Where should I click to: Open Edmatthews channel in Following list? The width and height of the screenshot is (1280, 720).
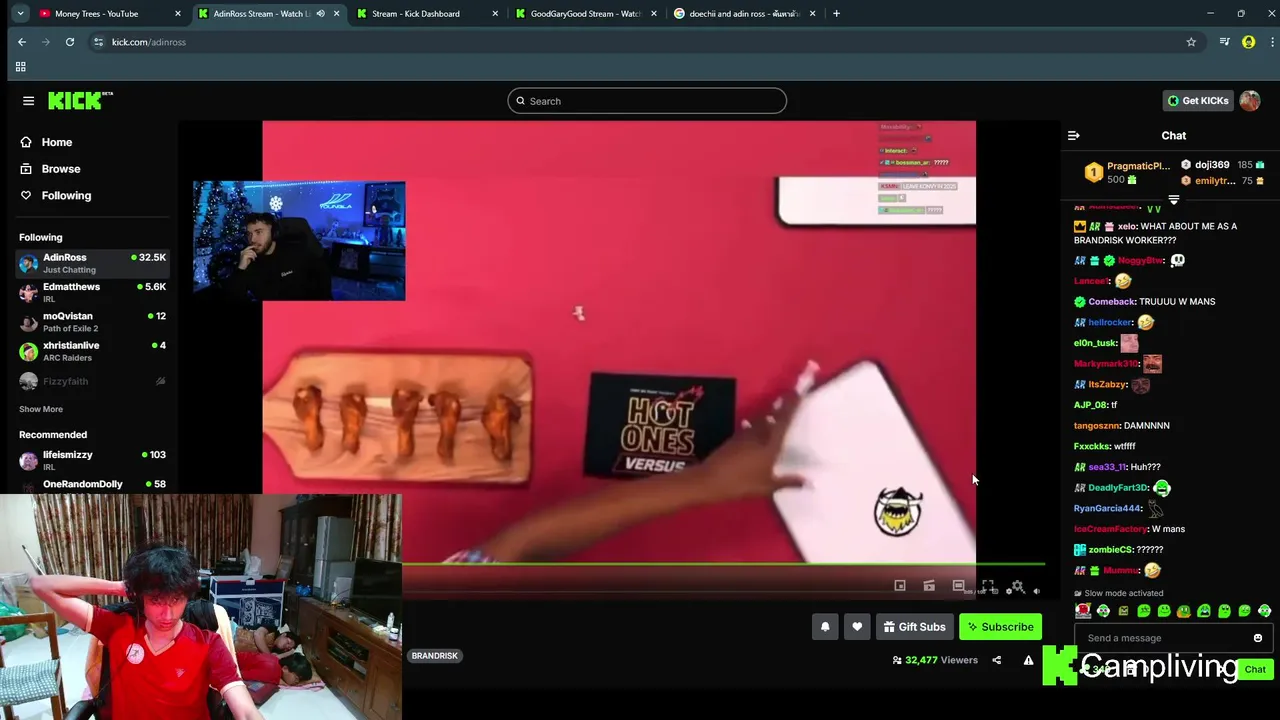point(93,292)
